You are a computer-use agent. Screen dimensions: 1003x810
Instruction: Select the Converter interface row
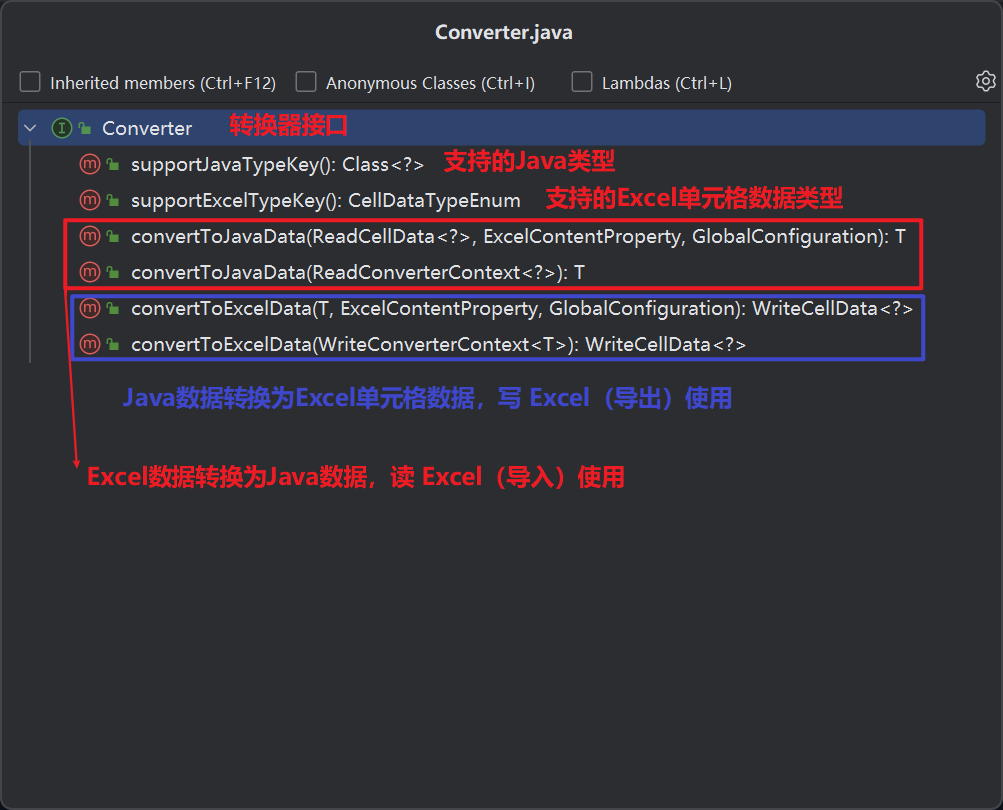pyautogui.click(x=502, y=127)
